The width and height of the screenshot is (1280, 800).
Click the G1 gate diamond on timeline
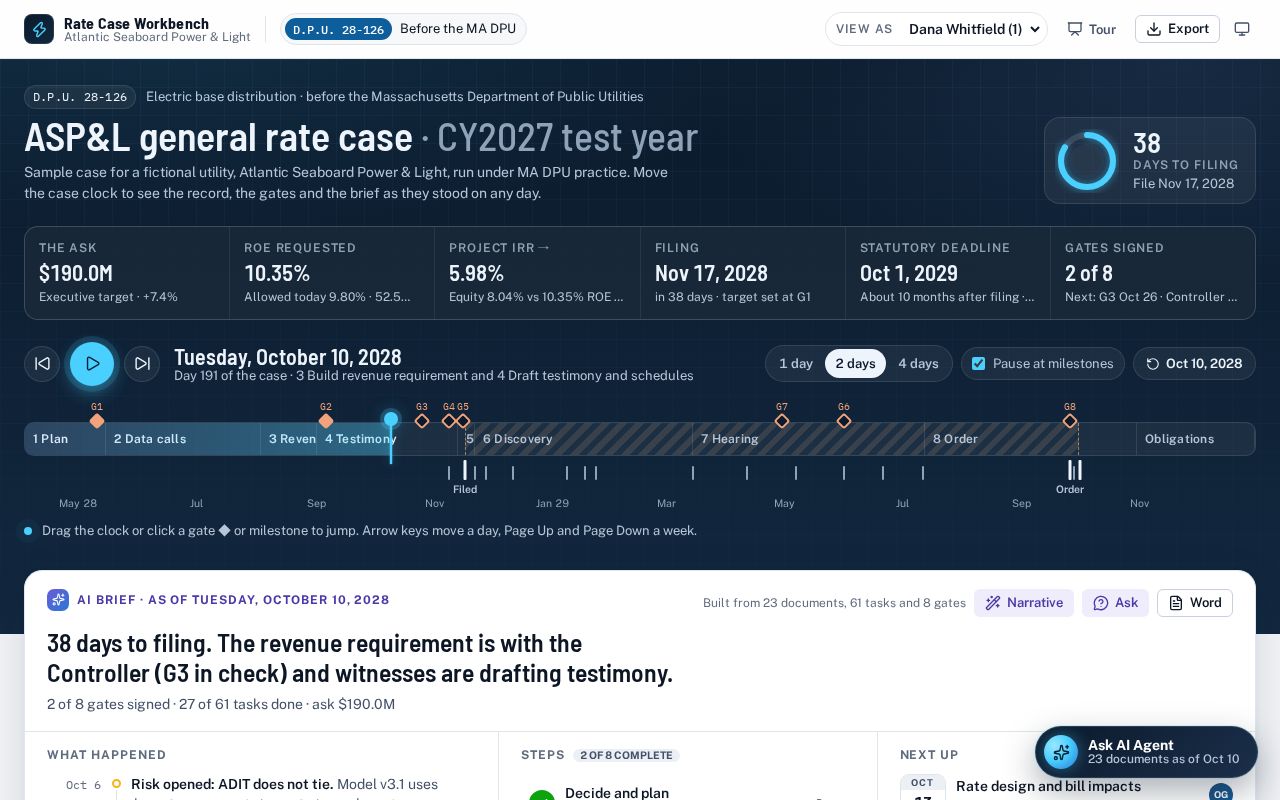tap(97, 421)
